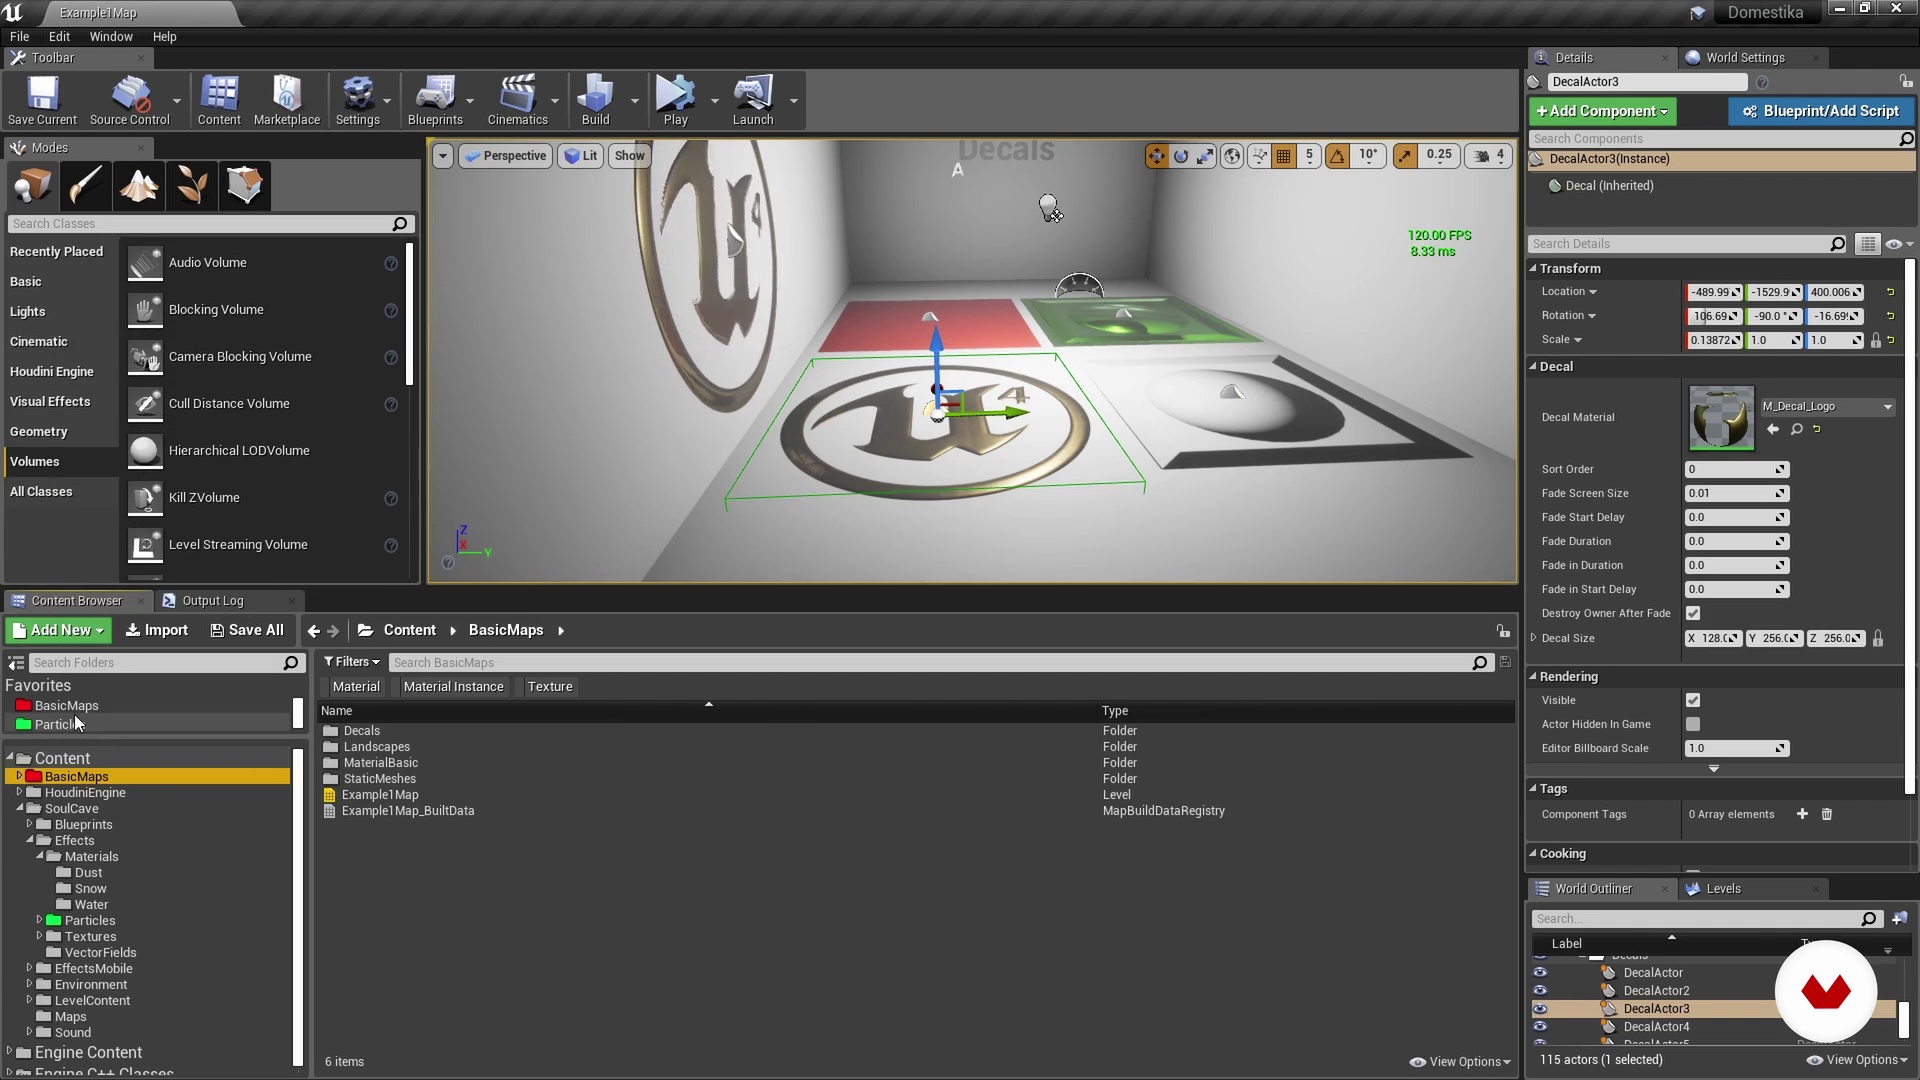Select Geometry Editing mode icon
The image size is (1920, 1080).
(244, 185)
